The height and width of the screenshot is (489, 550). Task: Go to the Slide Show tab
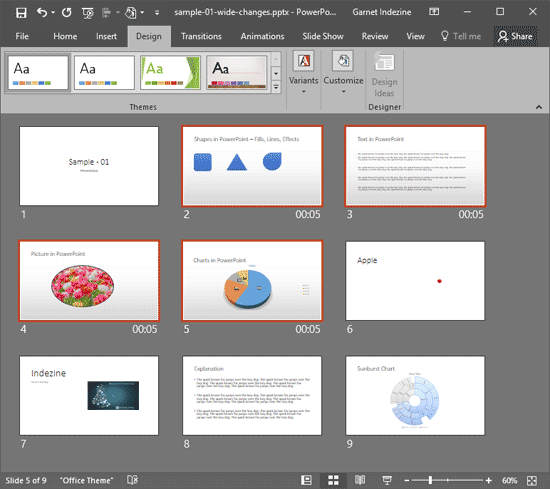(x=323, y=36)
